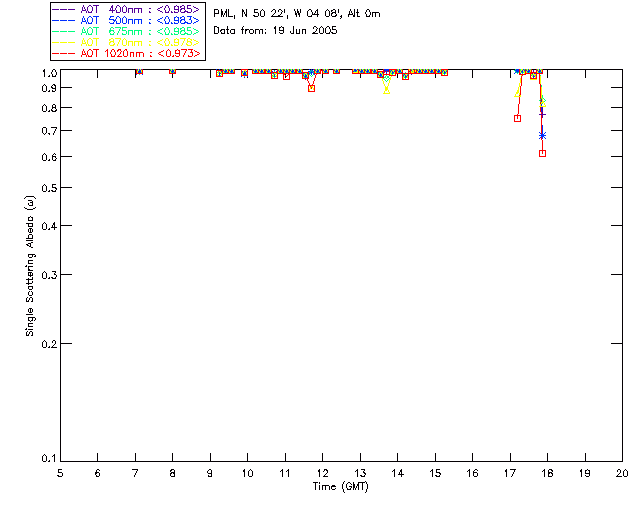This screenshot has width=640, height=512.
Task: Click the AOT 1020nm legend entry
Action: click(126, 53)
